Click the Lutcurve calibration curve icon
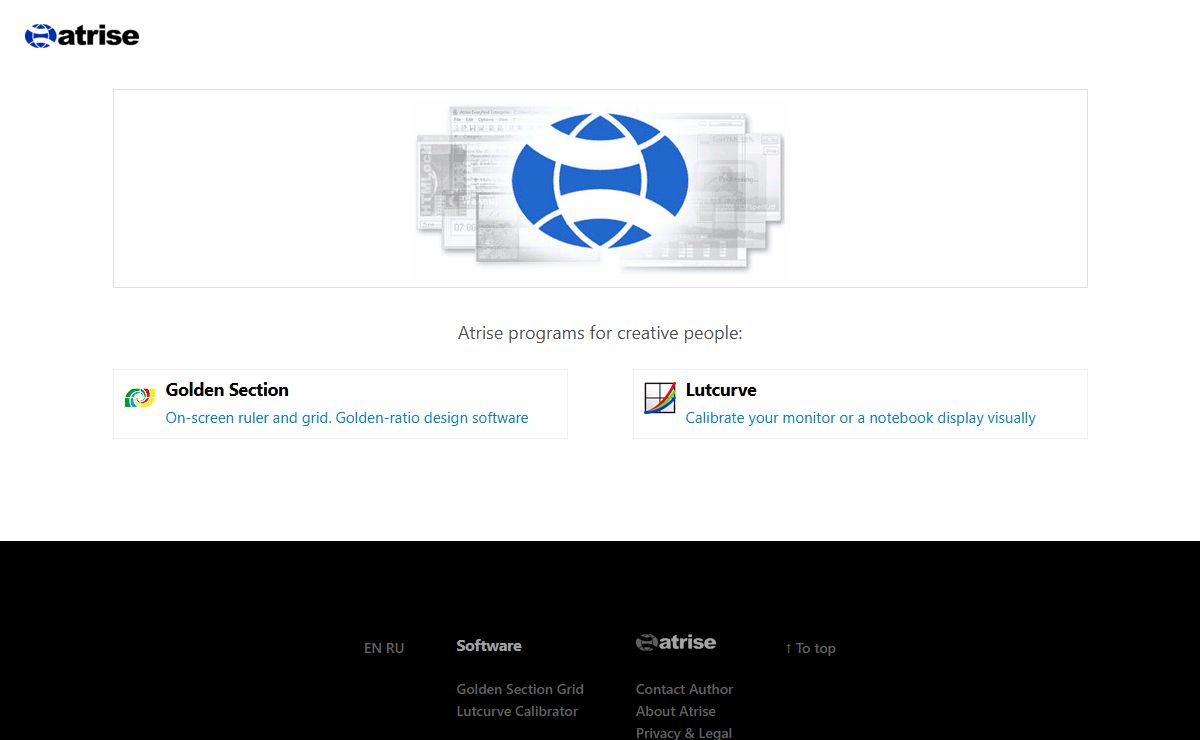This screenshot has height=740, width=1200. [x=660, y=398]
